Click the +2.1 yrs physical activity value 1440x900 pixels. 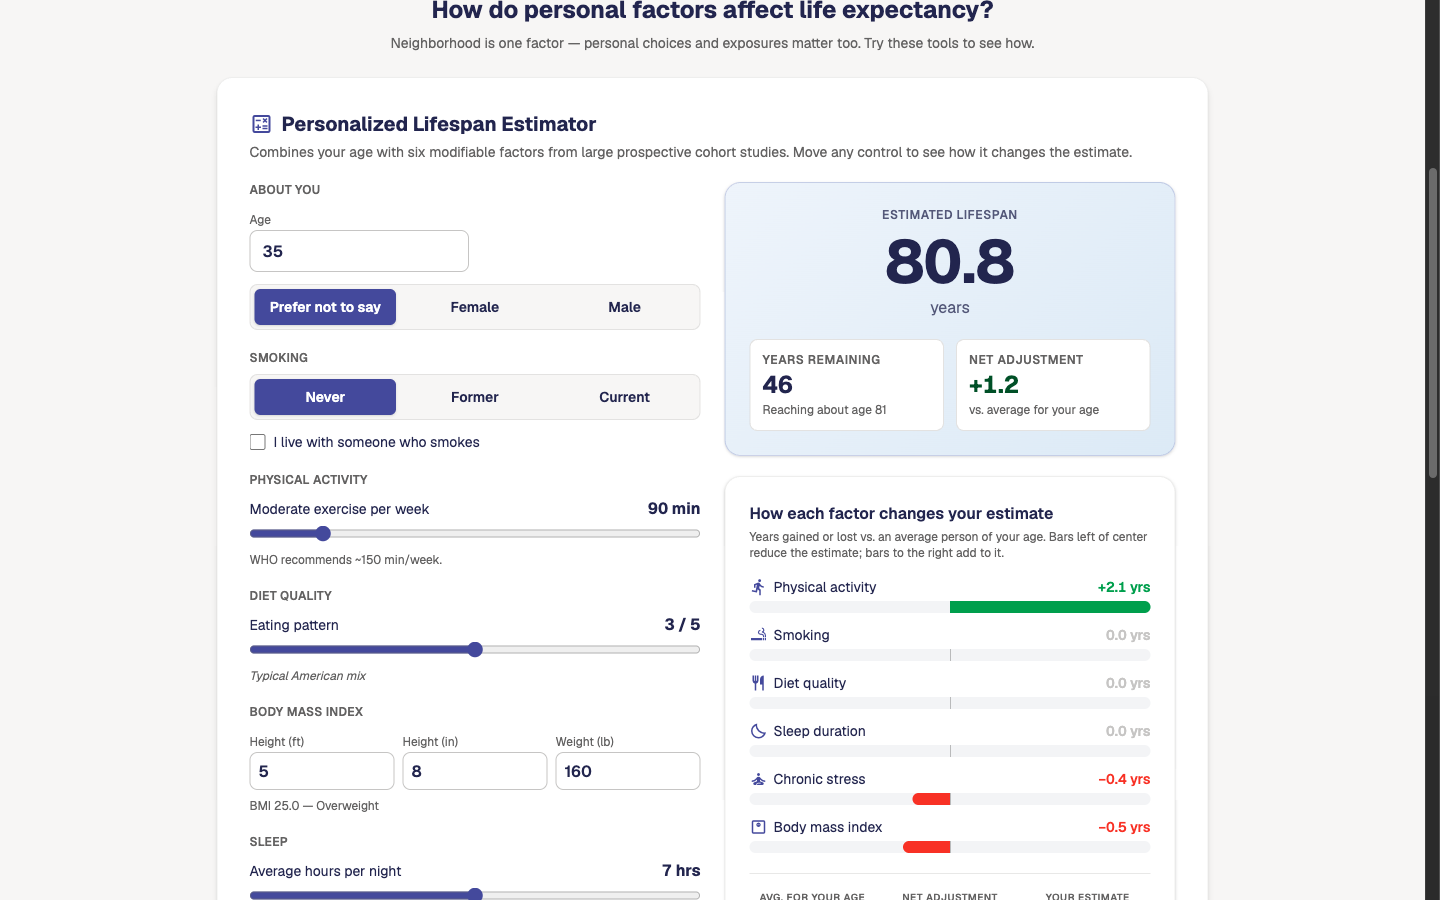[x=1124, y=587]
